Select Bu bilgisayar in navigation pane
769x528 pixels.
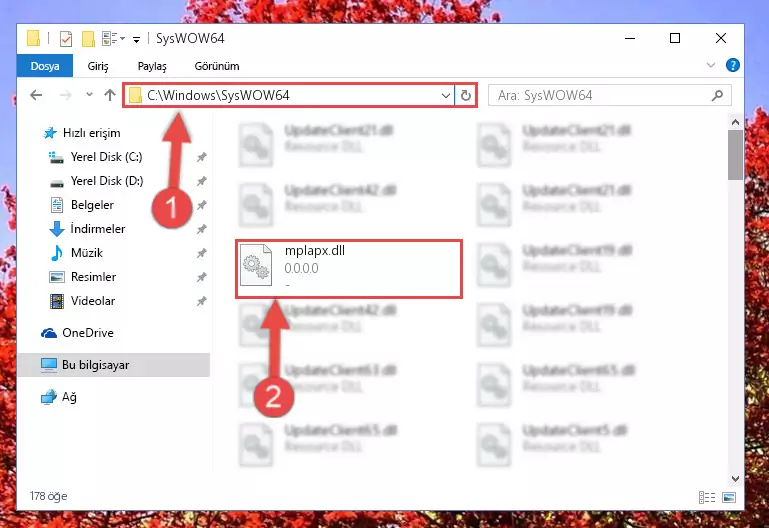(x=113, y=365)
